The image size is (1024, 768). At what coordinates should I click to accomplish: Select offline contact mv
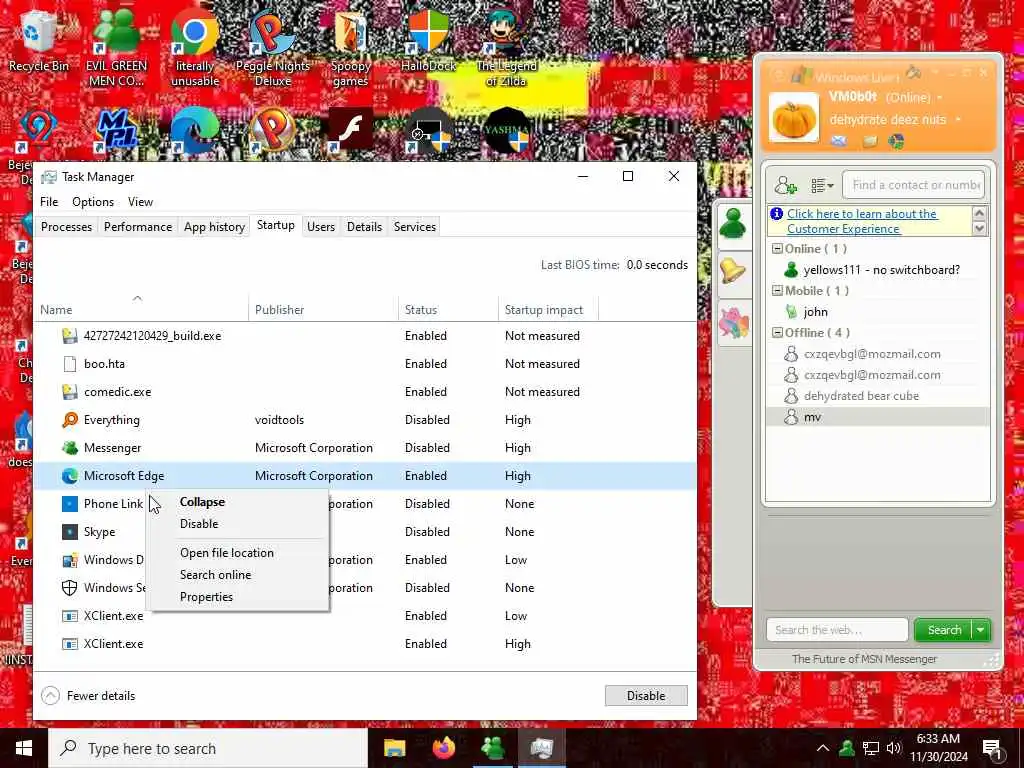point(878,417)
